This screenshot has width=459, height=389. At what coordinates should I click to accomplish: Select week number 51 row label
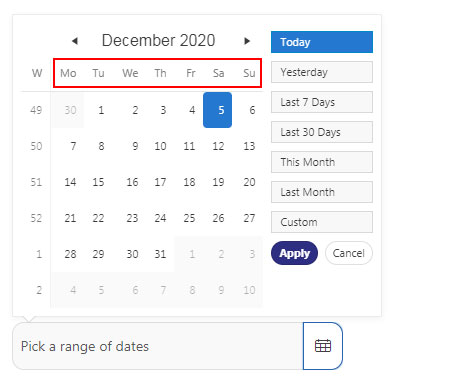pos(36,182)
